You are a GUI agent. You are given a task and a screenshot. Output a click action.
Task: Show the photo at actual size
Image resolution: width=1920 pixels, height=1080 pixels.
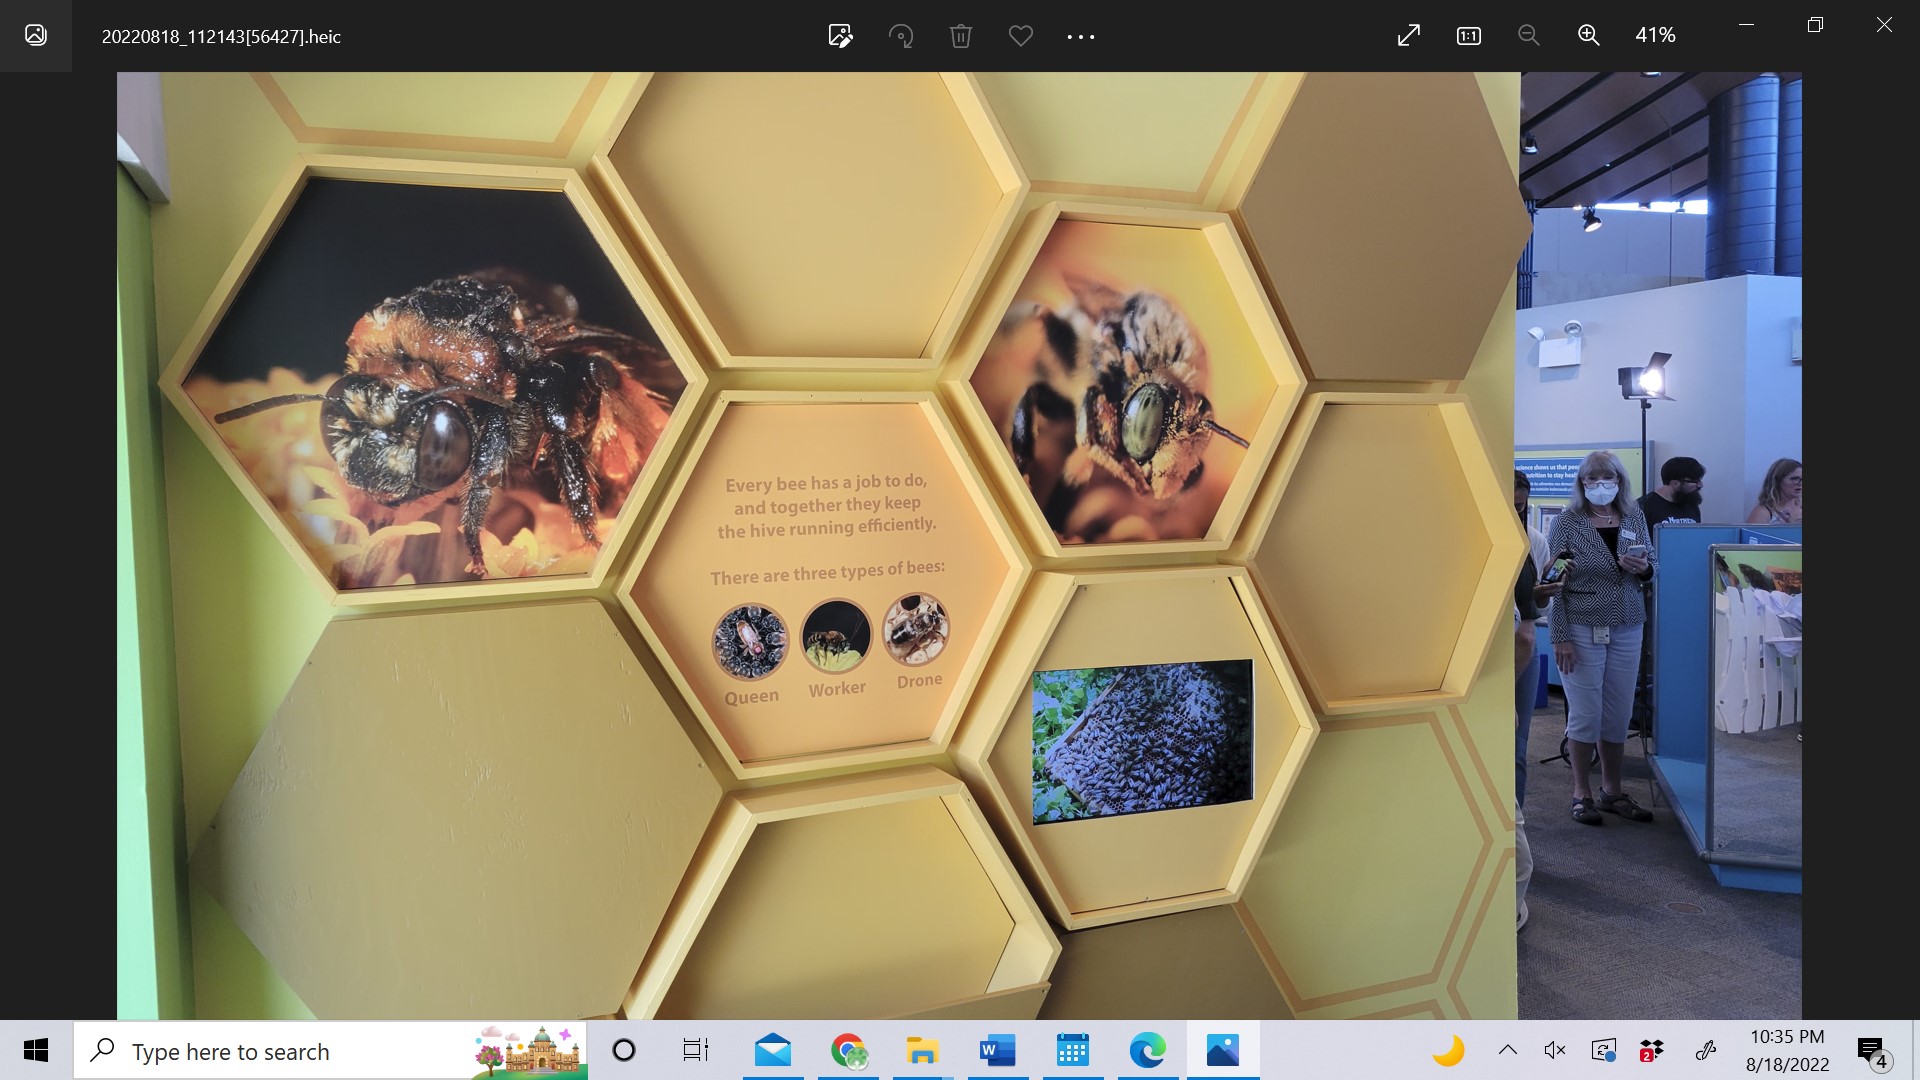click(1468, 36)
